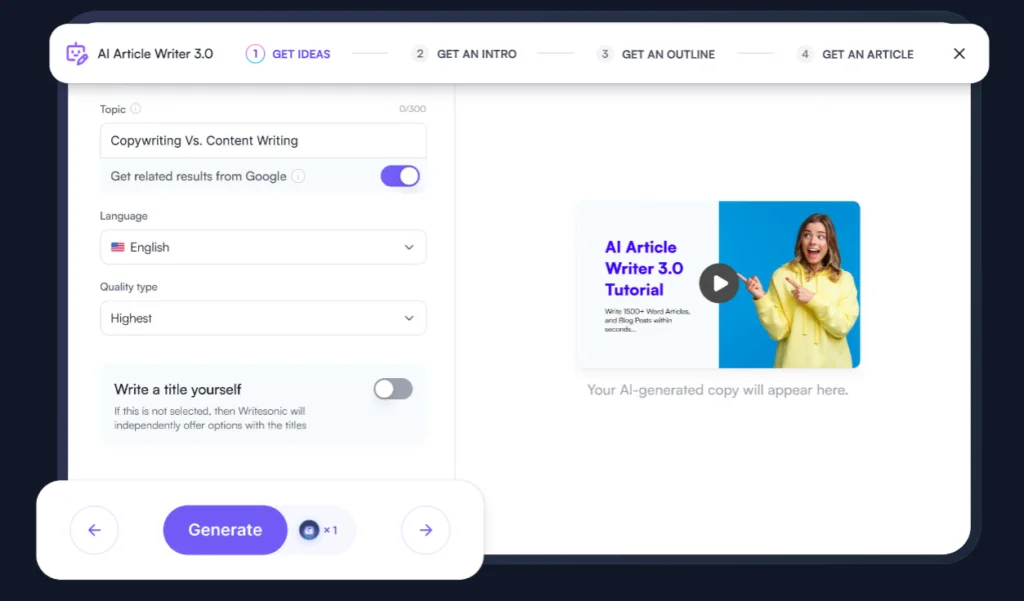Open the tutorial video thumbnail

point(718,284)
